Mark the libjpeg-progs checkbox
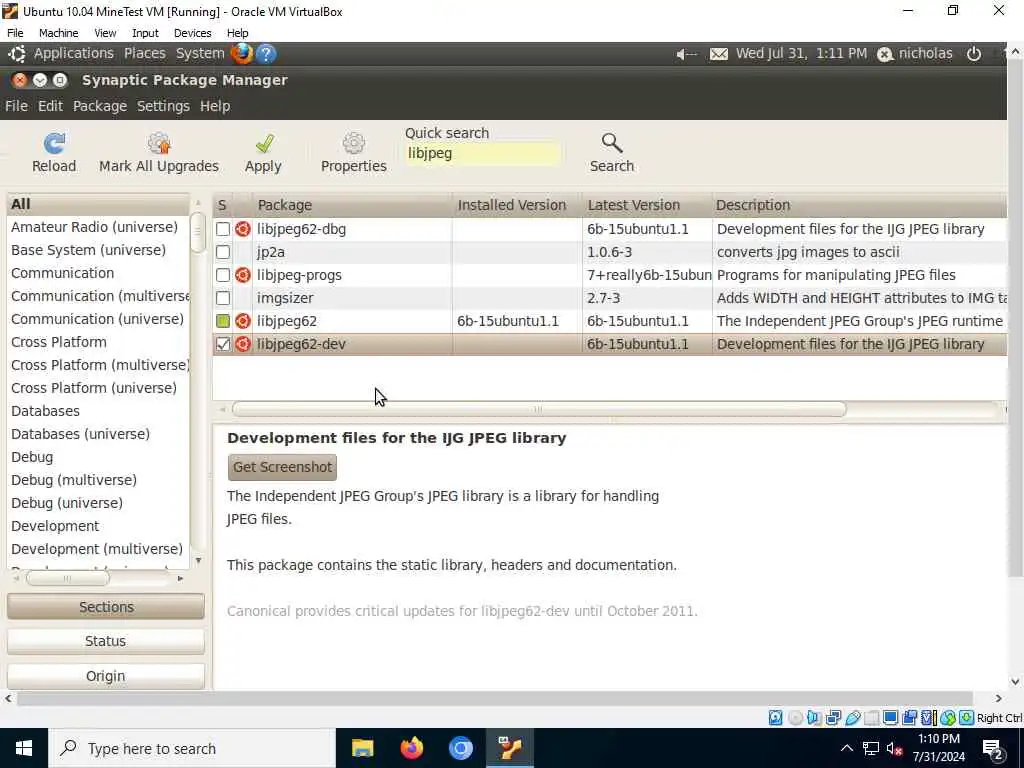 [x=223, y=275]
